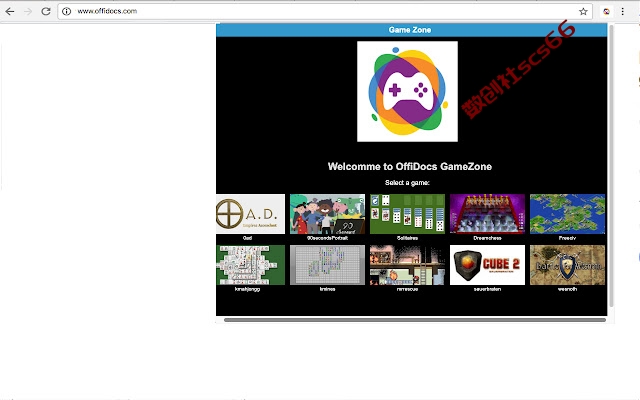
Task: Click the Welcomme to OffiDocs GameZone heading
Action: (x=410, y=167)
